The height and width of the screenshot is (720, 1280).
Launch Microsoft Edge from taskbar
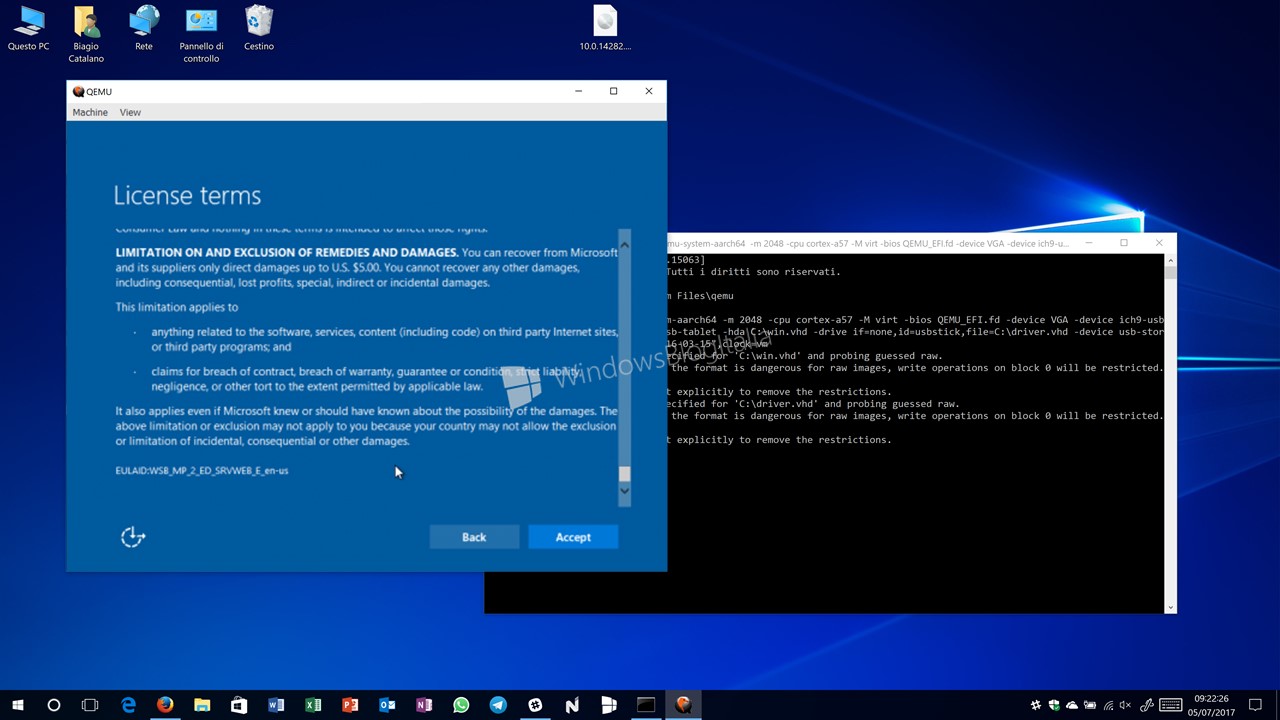point(128,705)
